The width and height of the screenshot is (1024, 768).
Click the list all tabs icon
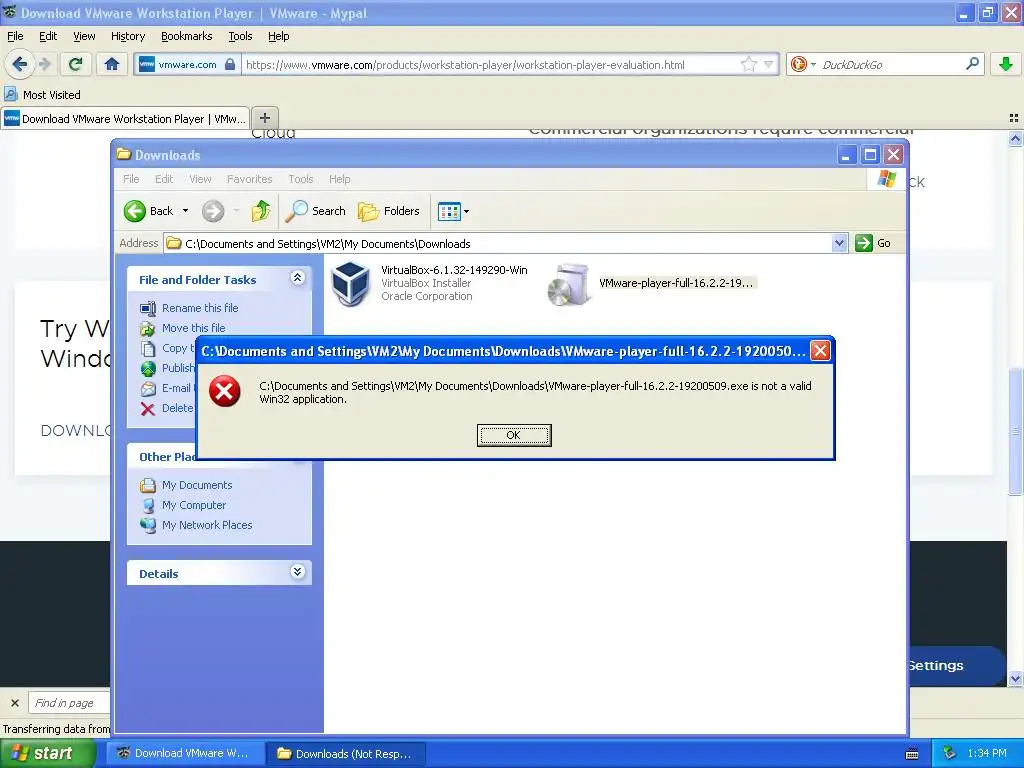tap(1014, 118)
